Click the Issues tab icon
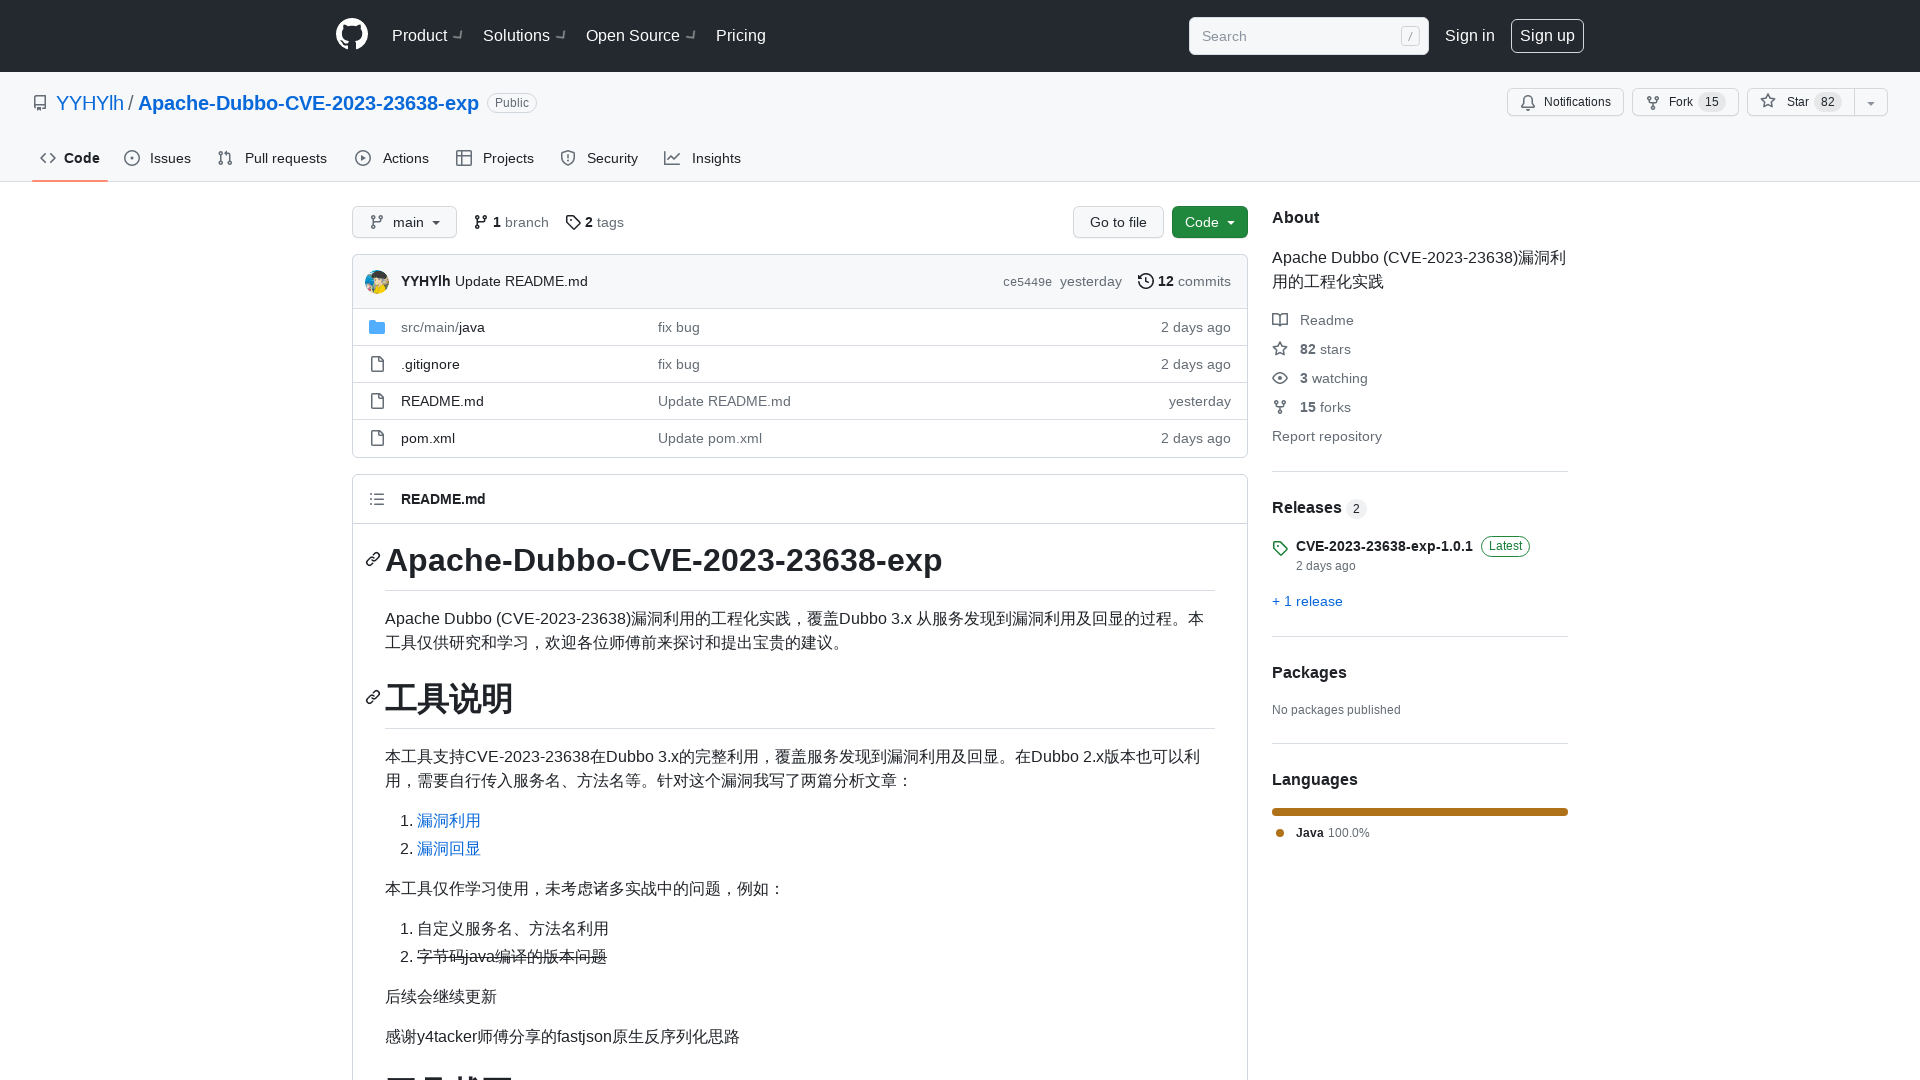This screenshot has height=1080, width=1920. (131, 158)
